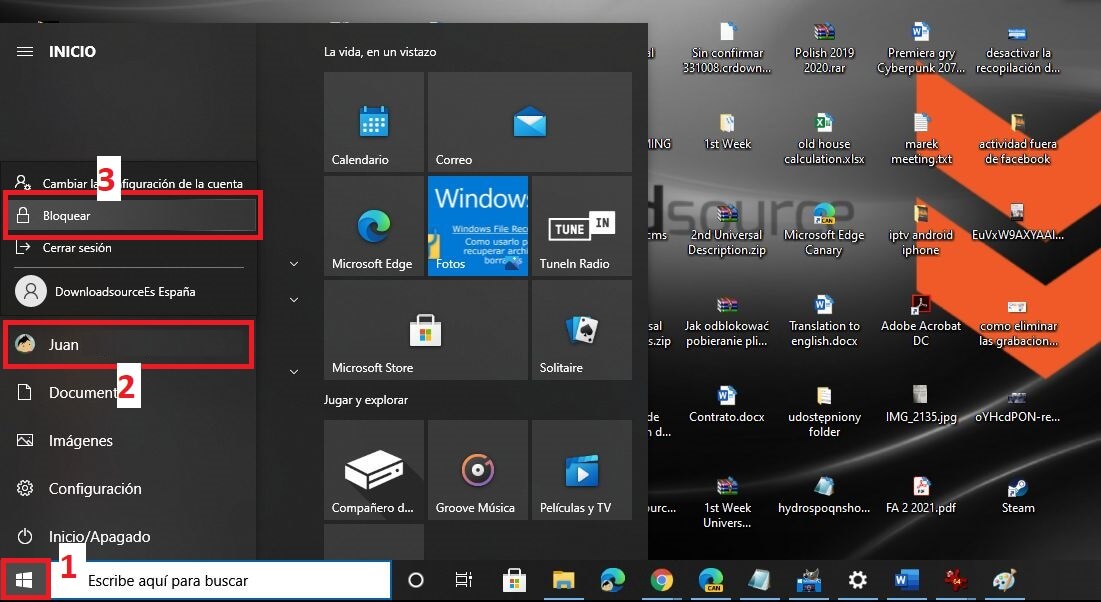1101x602 pixels.
Task: Launch the Solitaire tile
Action: tap(581, 330)
